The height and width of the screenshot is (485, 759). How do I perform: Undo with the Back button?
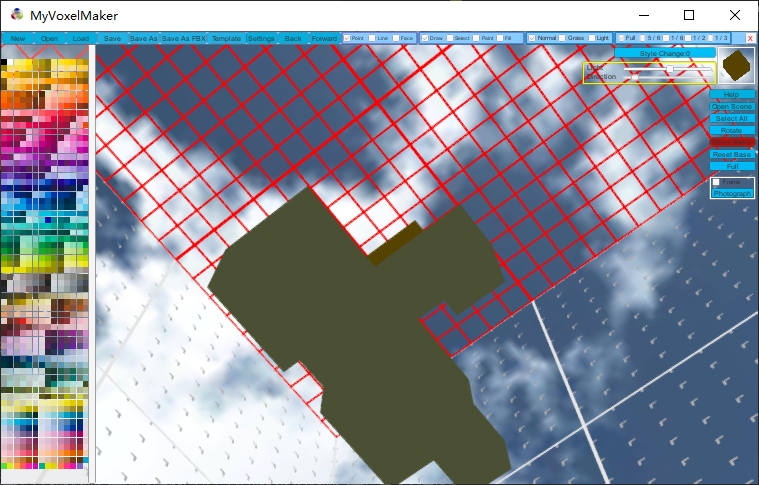[293, 38]
